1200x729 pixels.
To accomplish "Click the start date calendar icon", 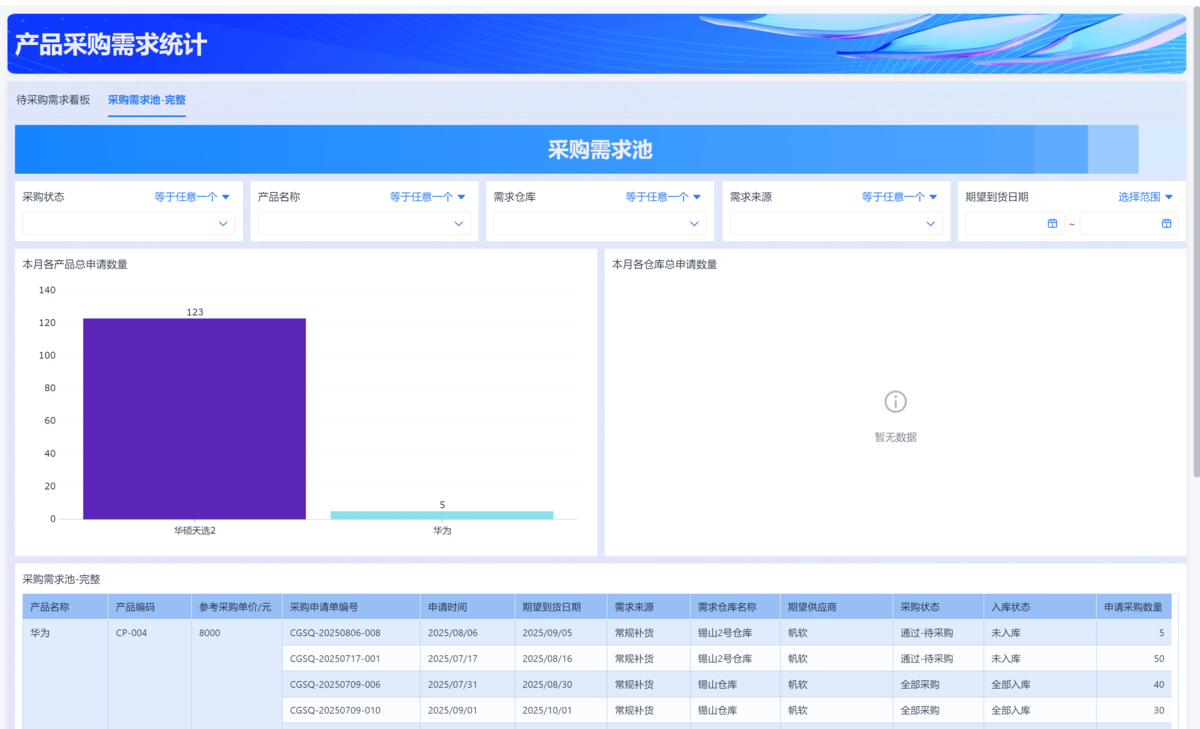I will click(1052, 224).
